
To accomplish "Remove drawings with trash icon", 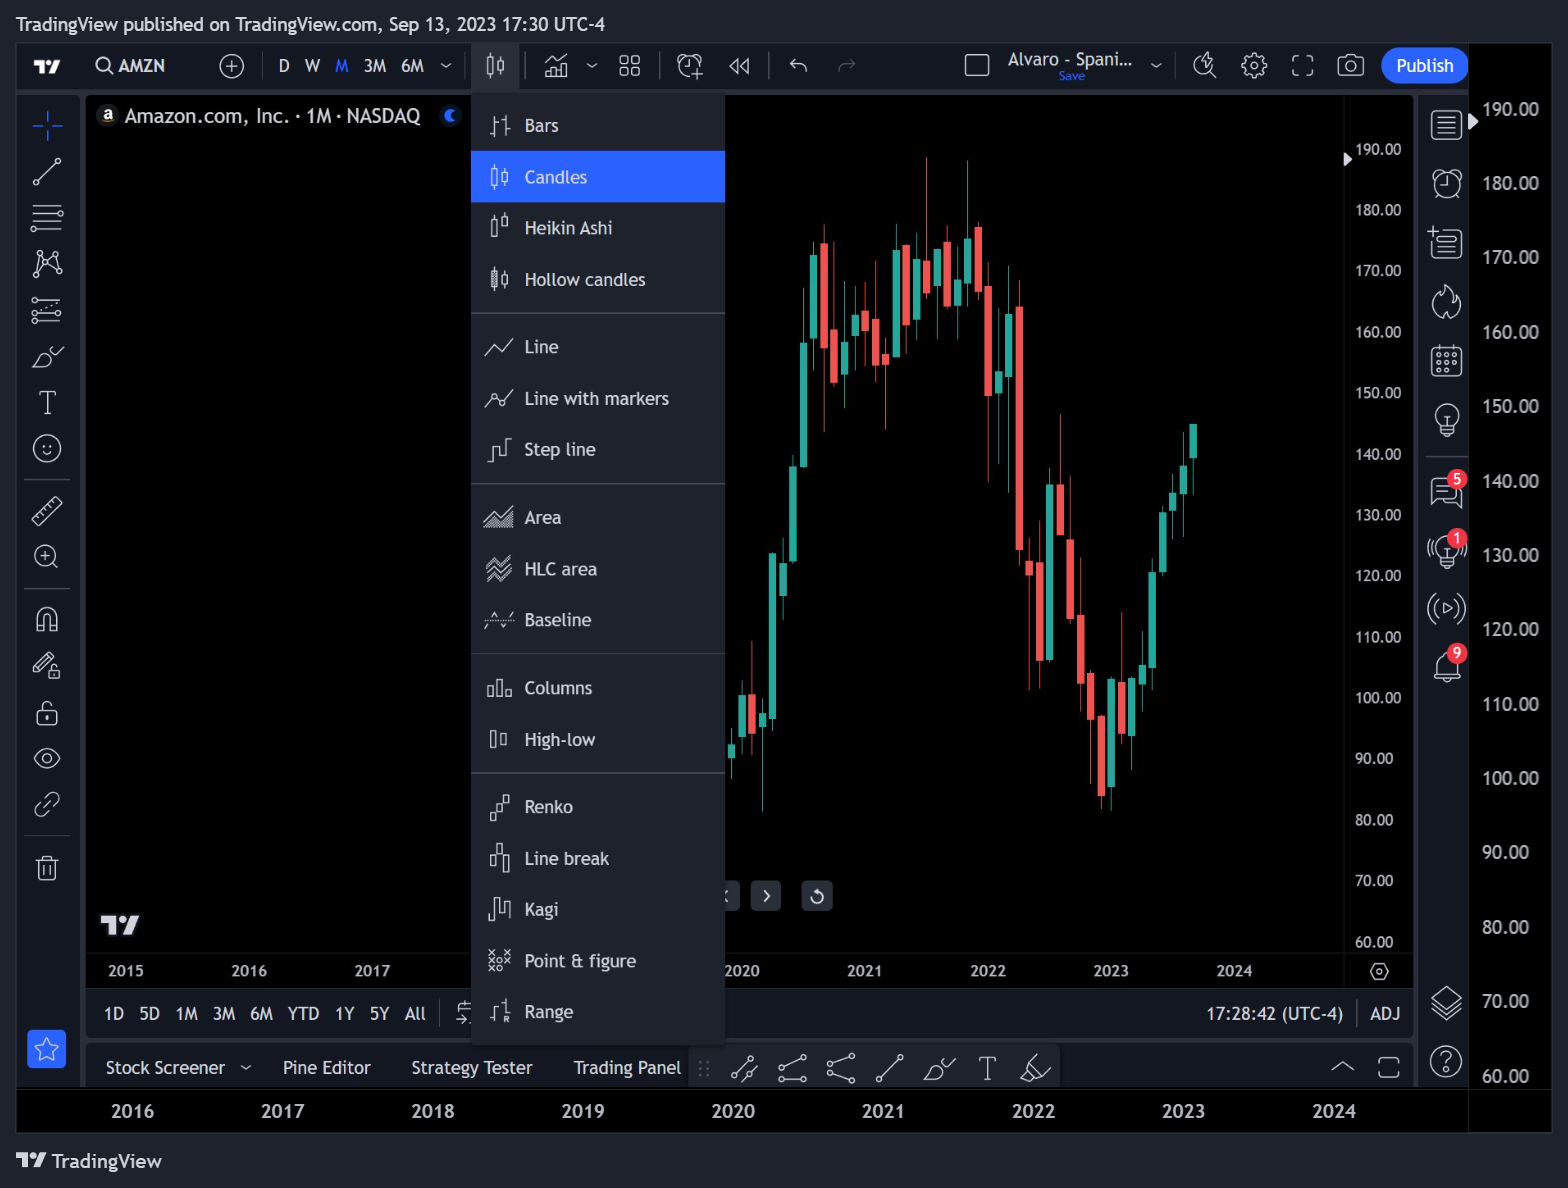I will pyautogui.click(x=47, y=867).
